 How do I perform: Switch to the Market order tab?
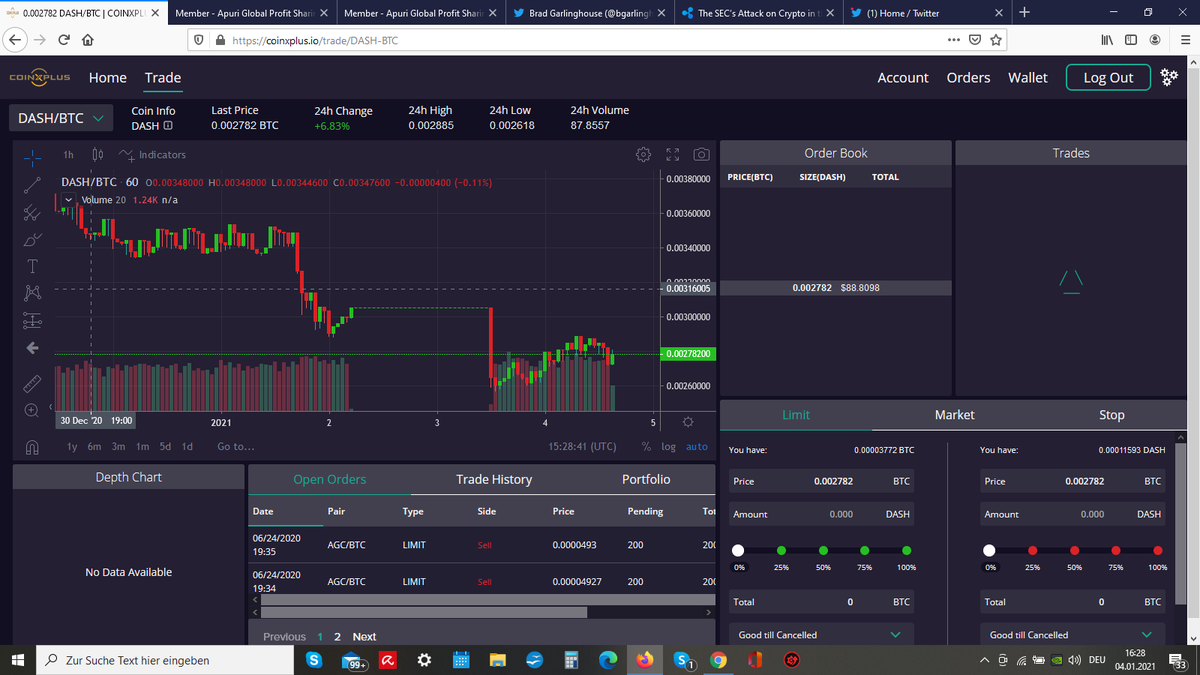pyautogui.click(x=954, y=415)
